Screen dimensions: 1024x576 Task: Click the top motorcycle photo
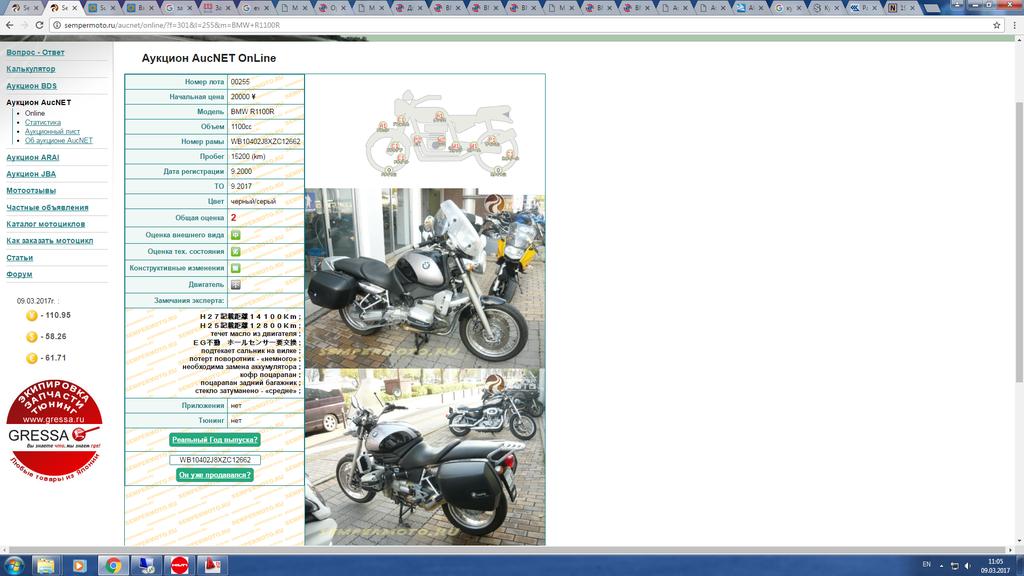[x=425, y=278]
